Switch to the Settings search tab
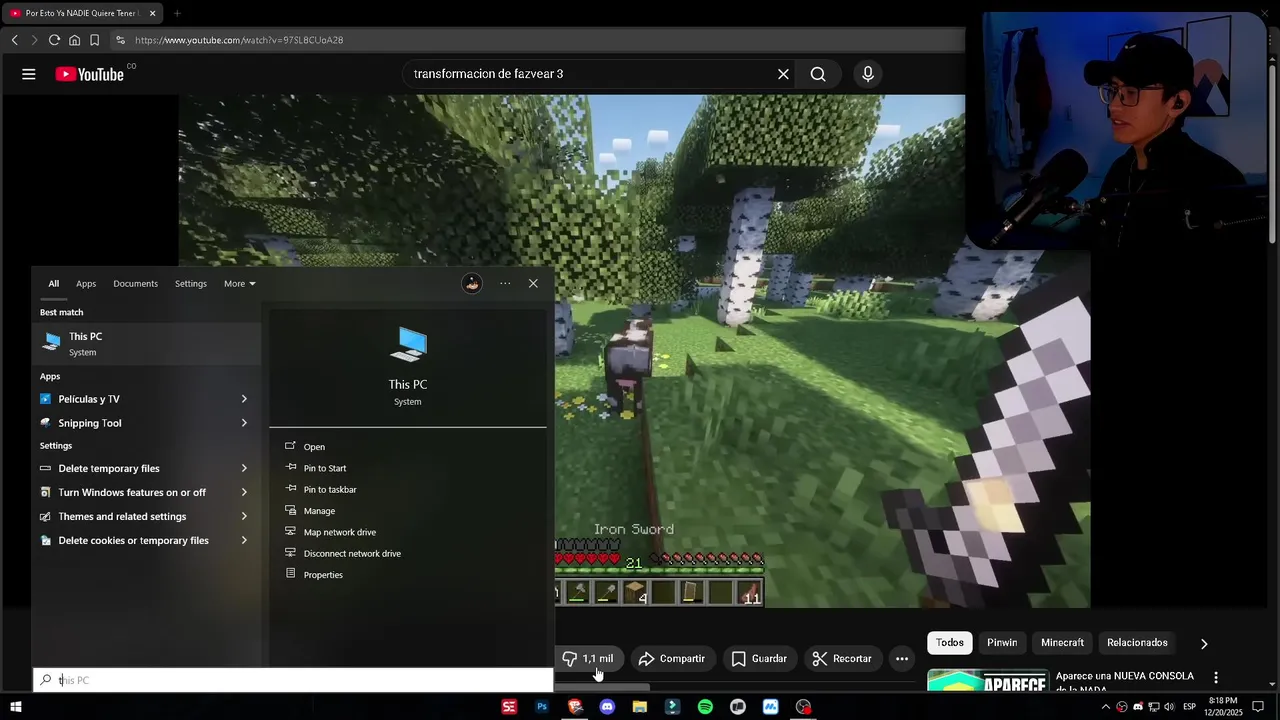The width and height of the screenshot is (1280, 720). coord(191,284)
